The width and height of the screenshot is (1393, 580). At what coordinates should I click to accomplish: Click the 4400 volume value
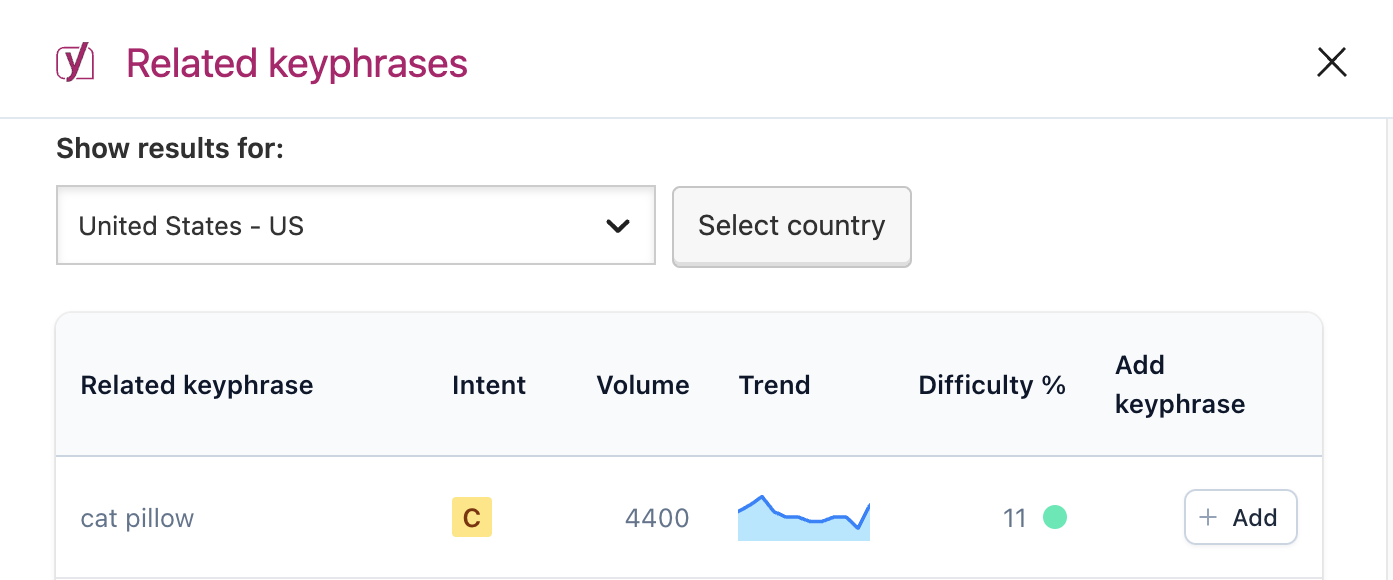(657, 518)
